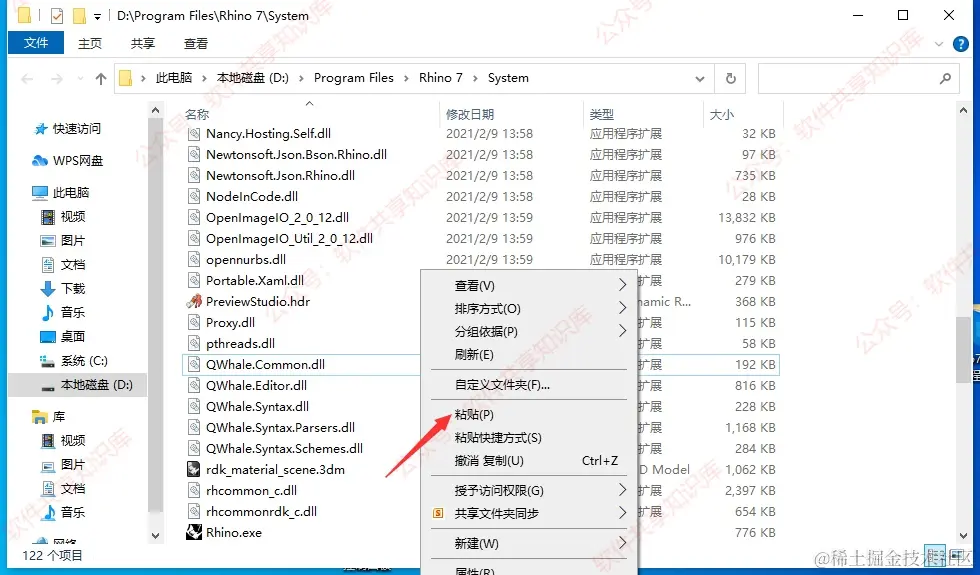Click the 库 library icon
The width and height of the screenshot is (980, 575).
tap(40, 417)
